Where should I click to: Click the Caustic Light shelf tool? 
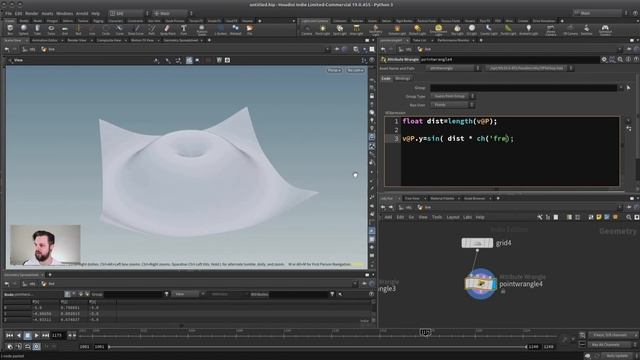point(489,30)
